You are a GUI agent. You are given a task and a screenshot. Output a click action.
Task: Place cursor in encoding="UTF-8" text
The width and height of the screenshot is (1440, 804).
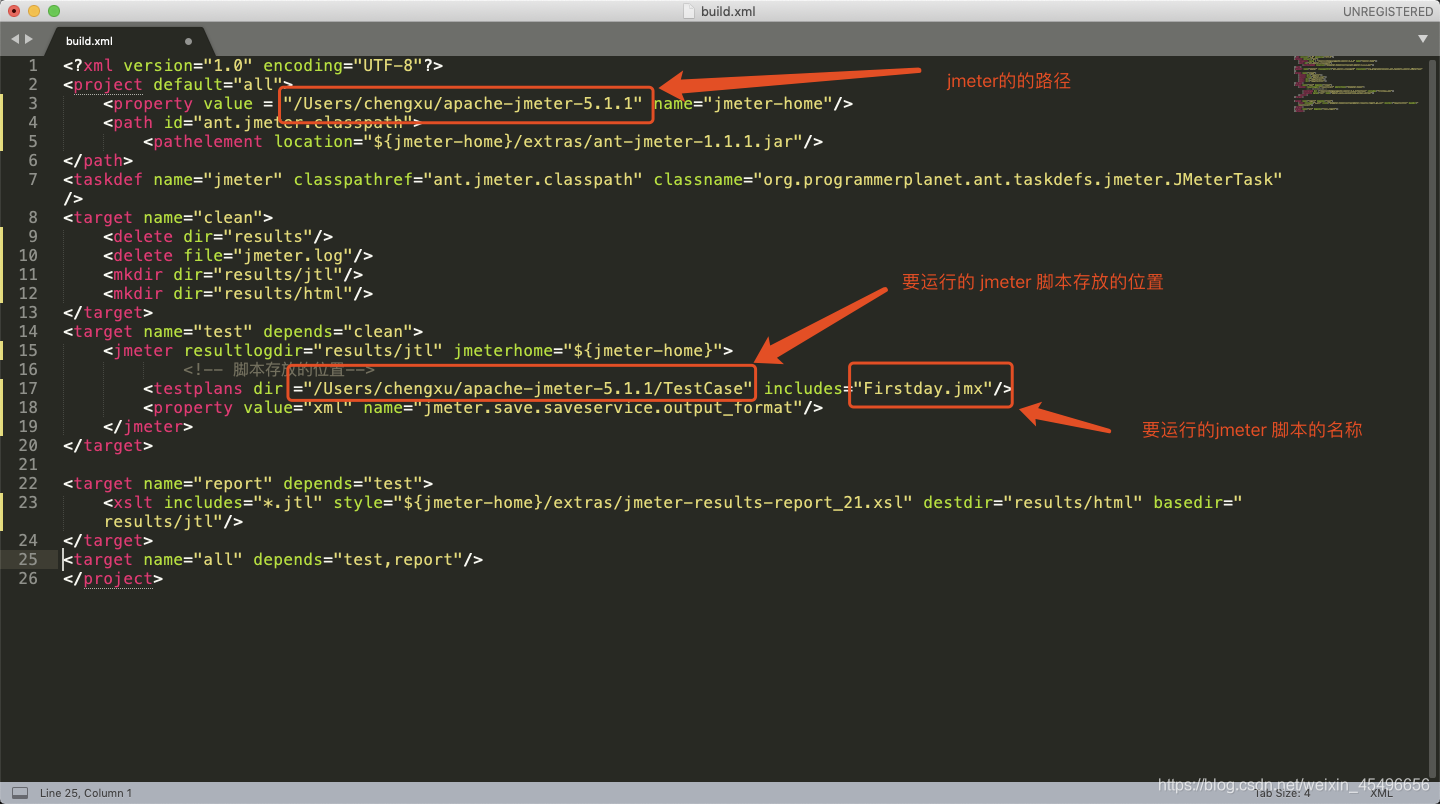[343, 65]
